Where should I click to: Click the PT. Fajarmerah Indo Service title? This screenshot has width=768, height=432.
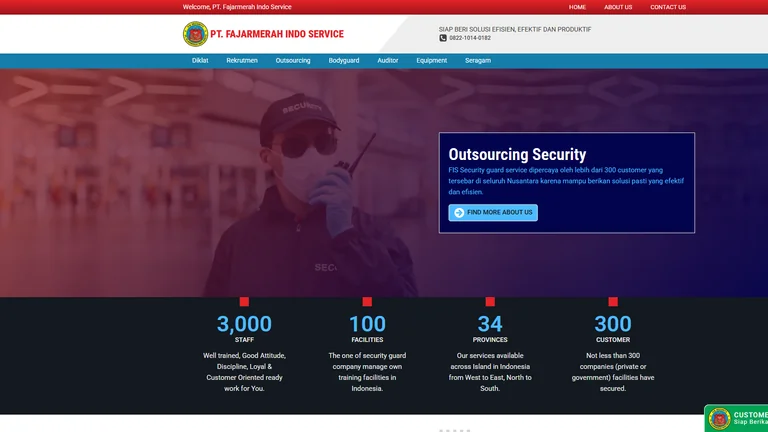click(277, 34)
